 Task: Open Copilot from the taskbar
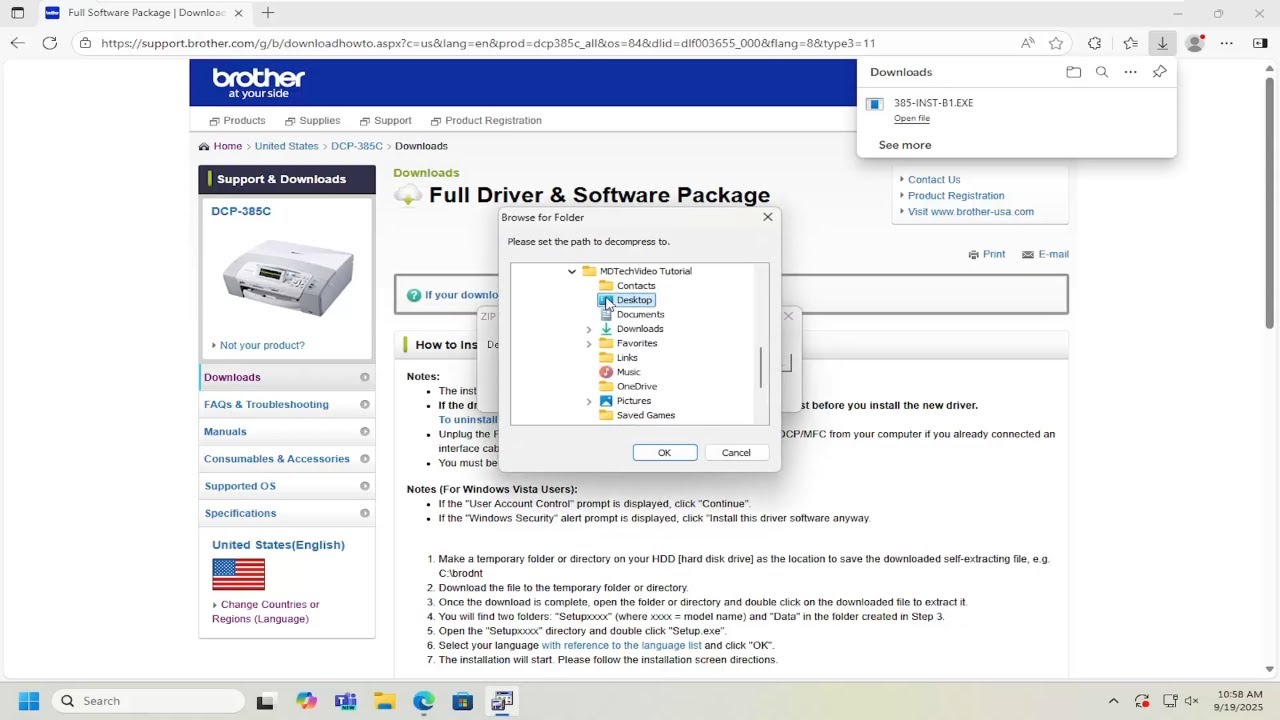[306, 701]
